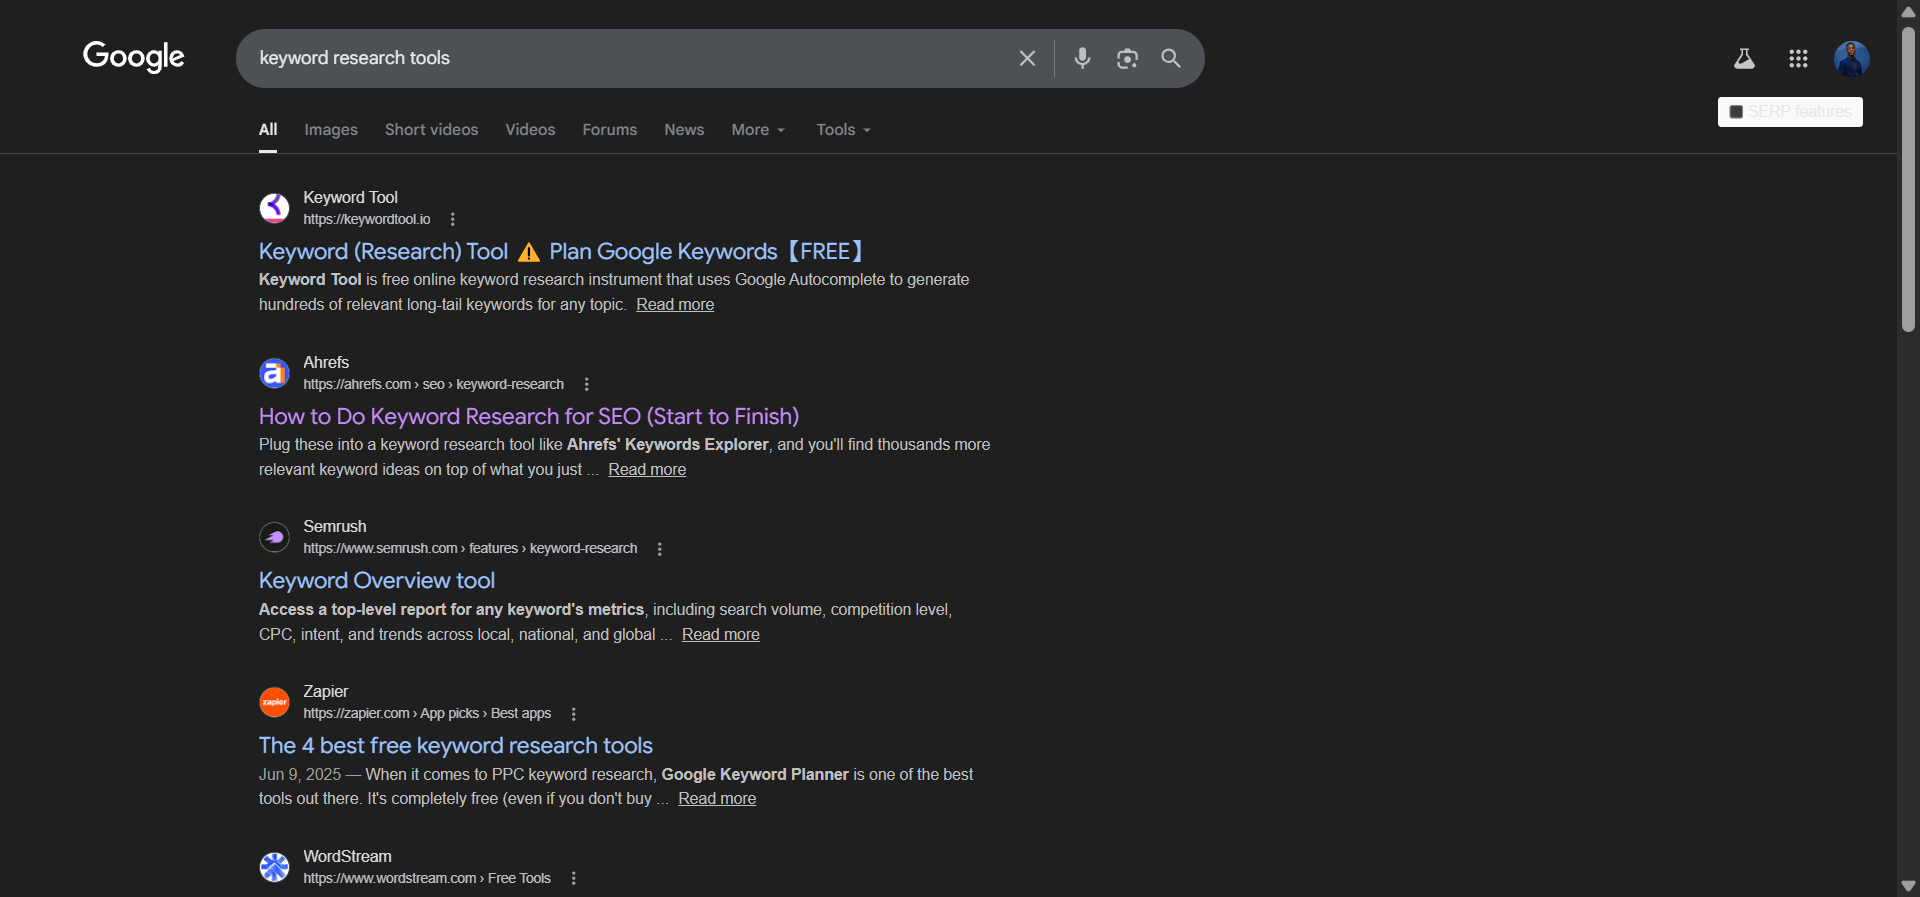The height and width of the screenshot is (897, 1920).
Task: Open Keyword (Research) Tool result title
Action: (x=561, y=252)
